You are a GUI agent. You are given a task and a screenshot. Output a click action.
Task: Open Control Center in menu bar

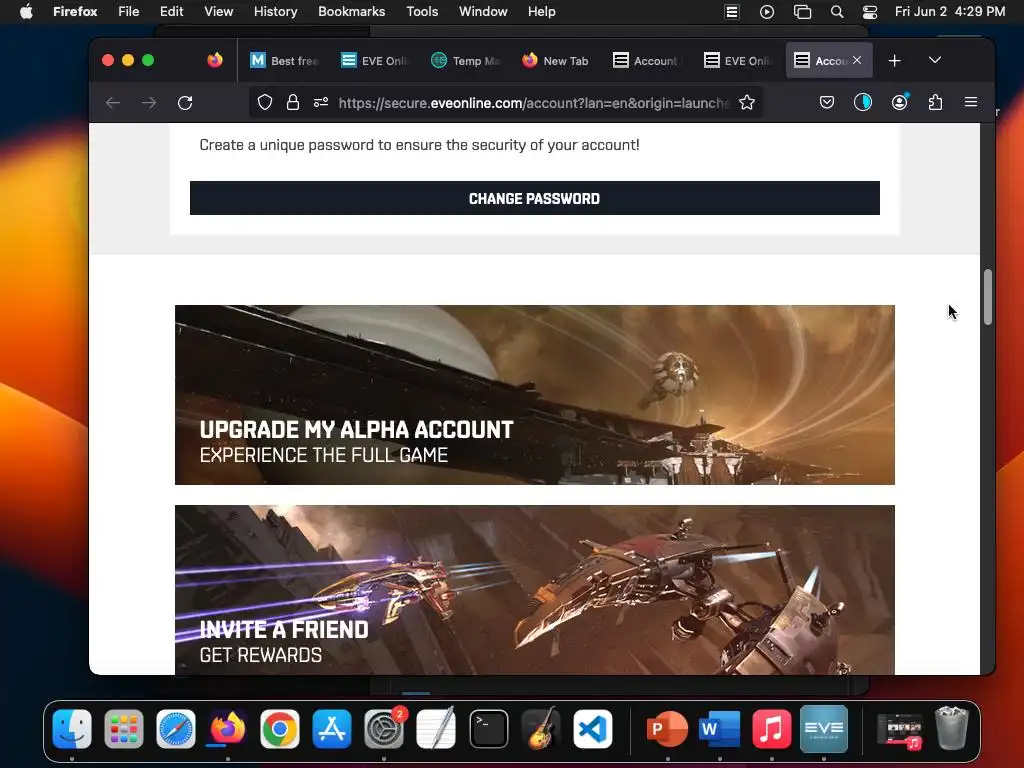pyautogui.click(x=870, y=12)
